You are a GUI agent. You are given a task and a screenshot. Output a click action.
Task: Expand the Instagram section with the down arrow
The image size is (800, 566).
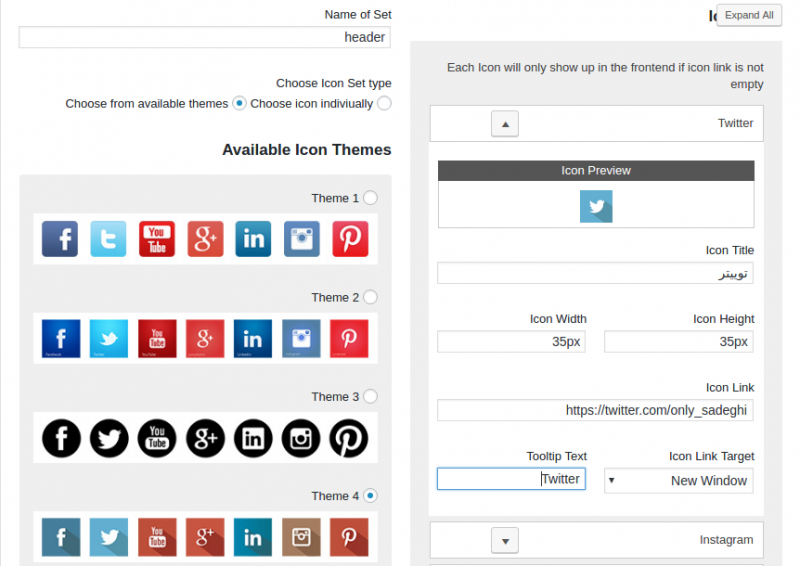(x=505, y=540)
